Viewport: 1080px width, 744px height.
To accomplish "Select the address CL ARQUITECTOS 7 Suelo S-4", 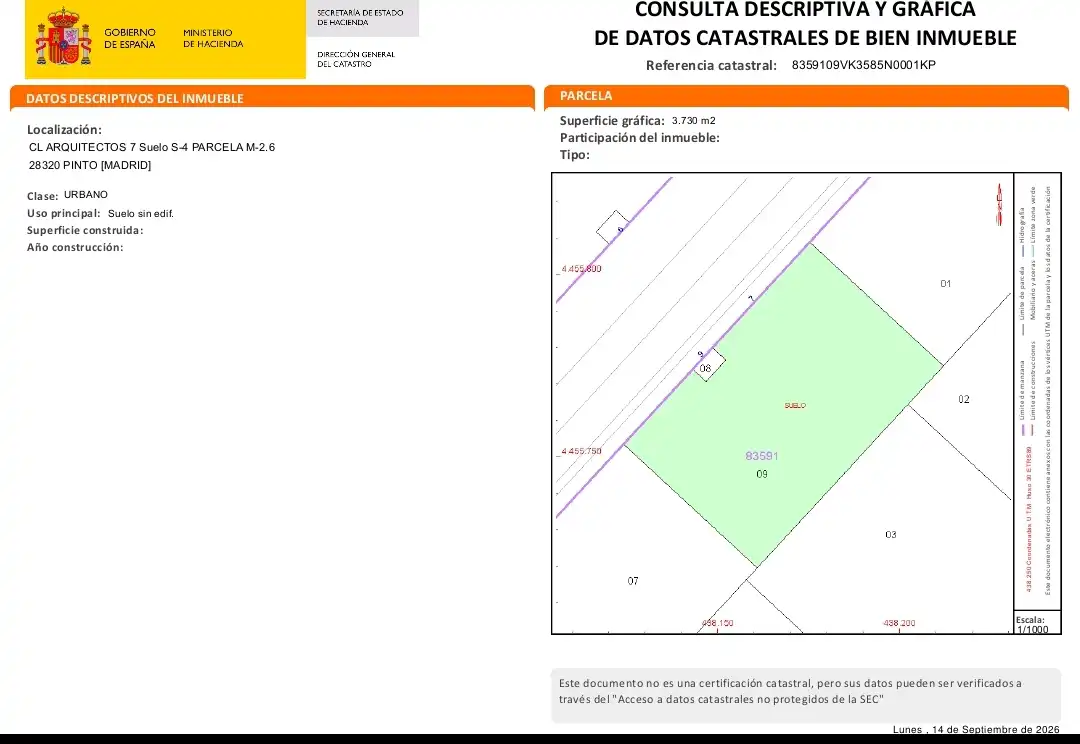I will tap(108, 147).
